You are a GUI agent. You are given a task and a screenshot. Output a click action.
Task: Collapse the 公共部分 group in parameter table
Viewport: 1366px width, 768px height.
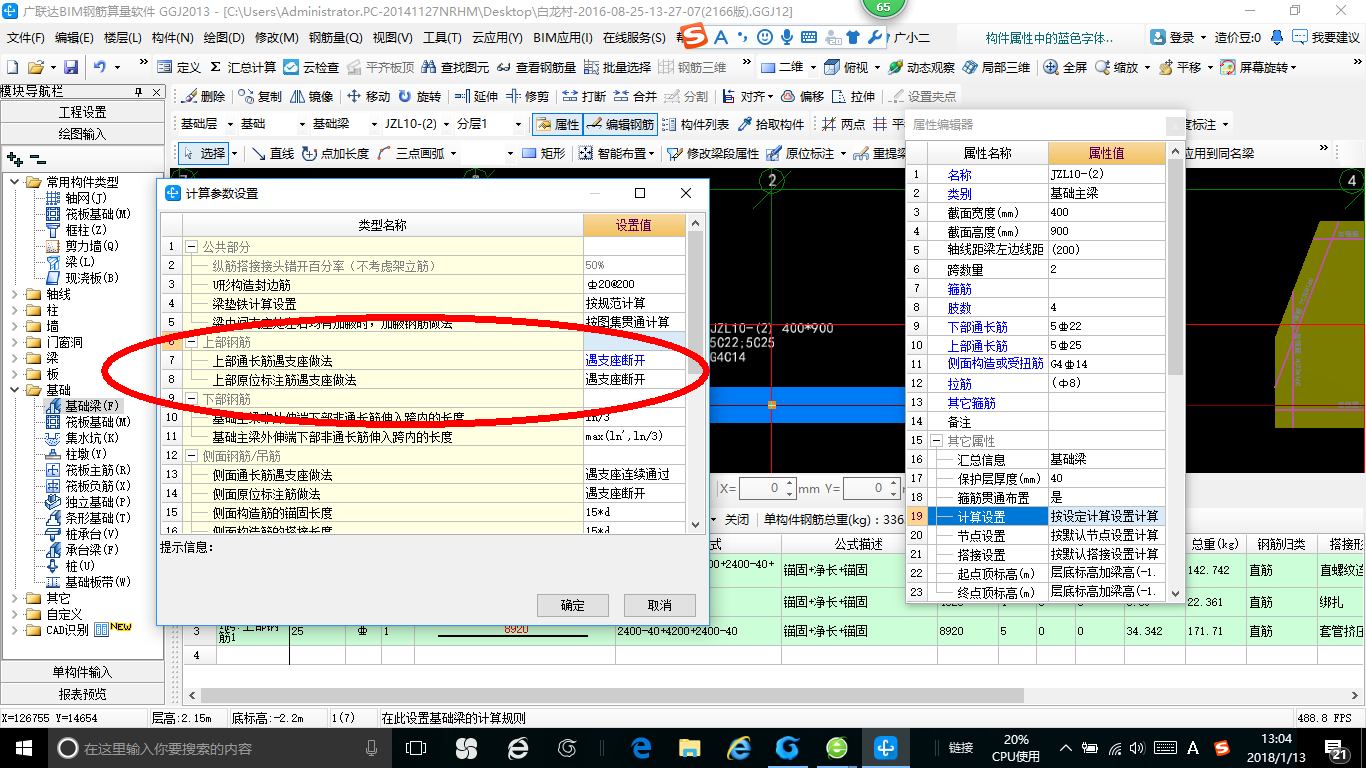[191, 246]
